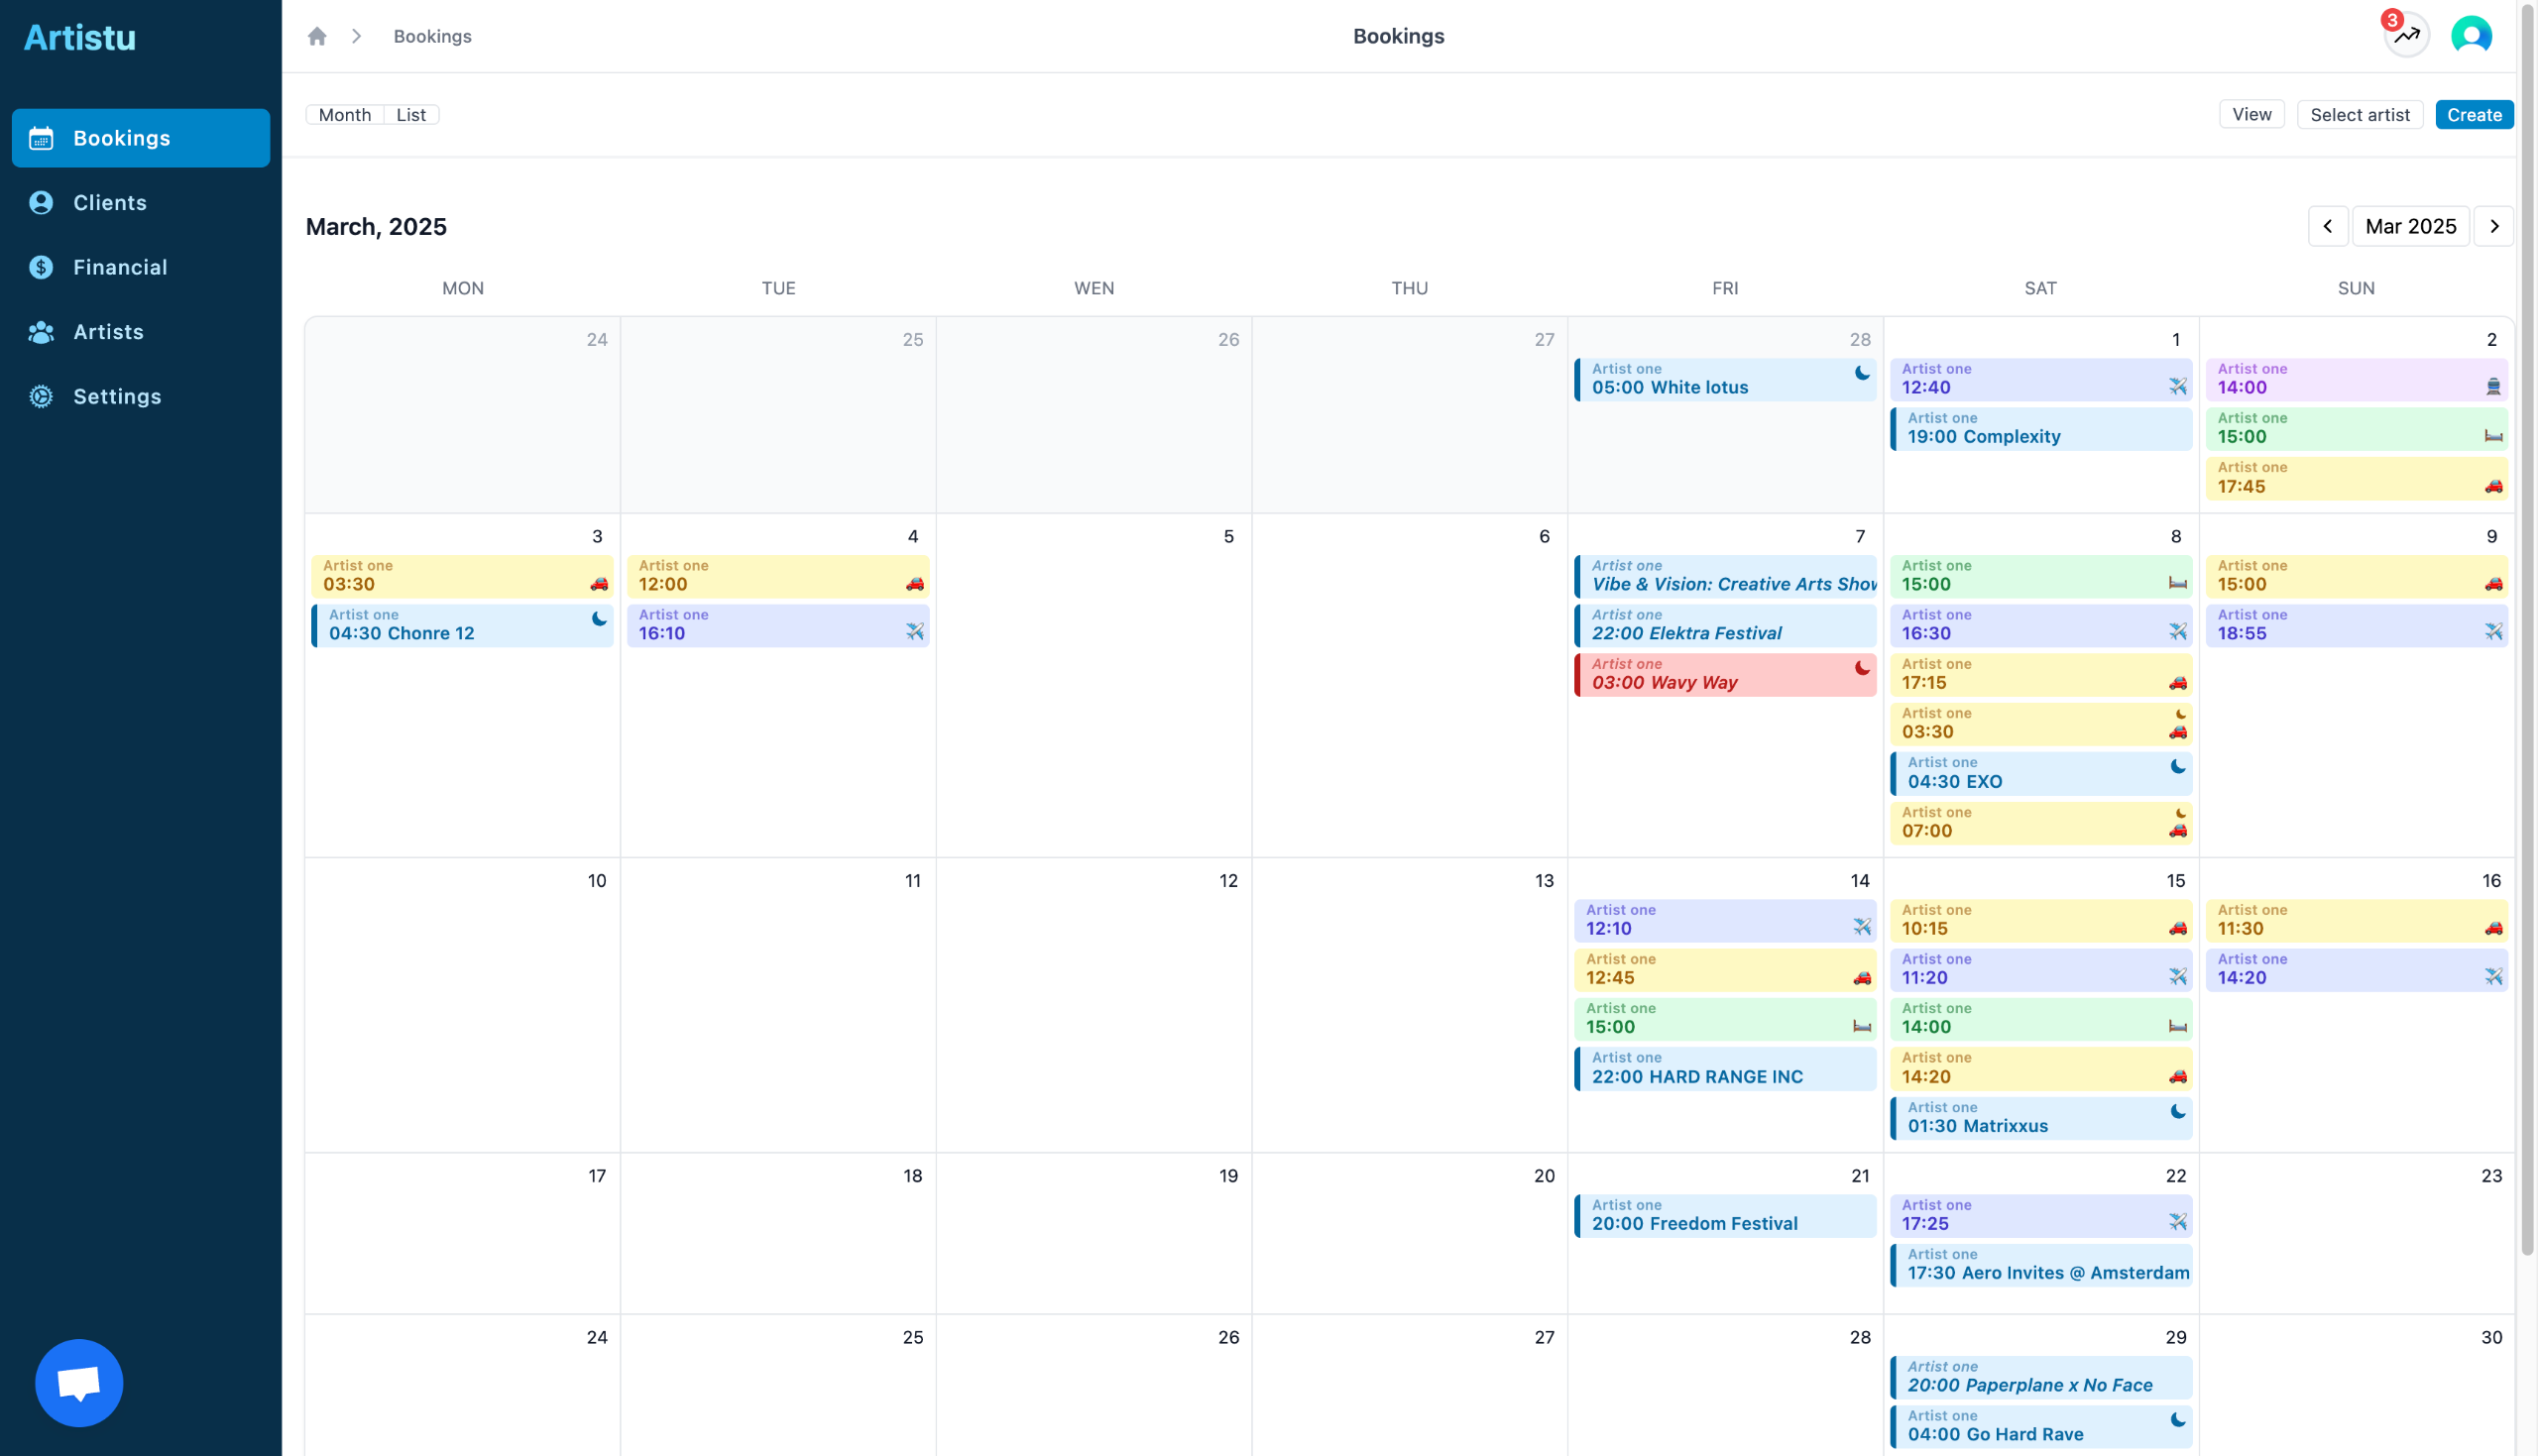This screenshot has height=1456, width=2538.
Task: Navigate to Artists in sidebar
Action: [x=108, y=332]
